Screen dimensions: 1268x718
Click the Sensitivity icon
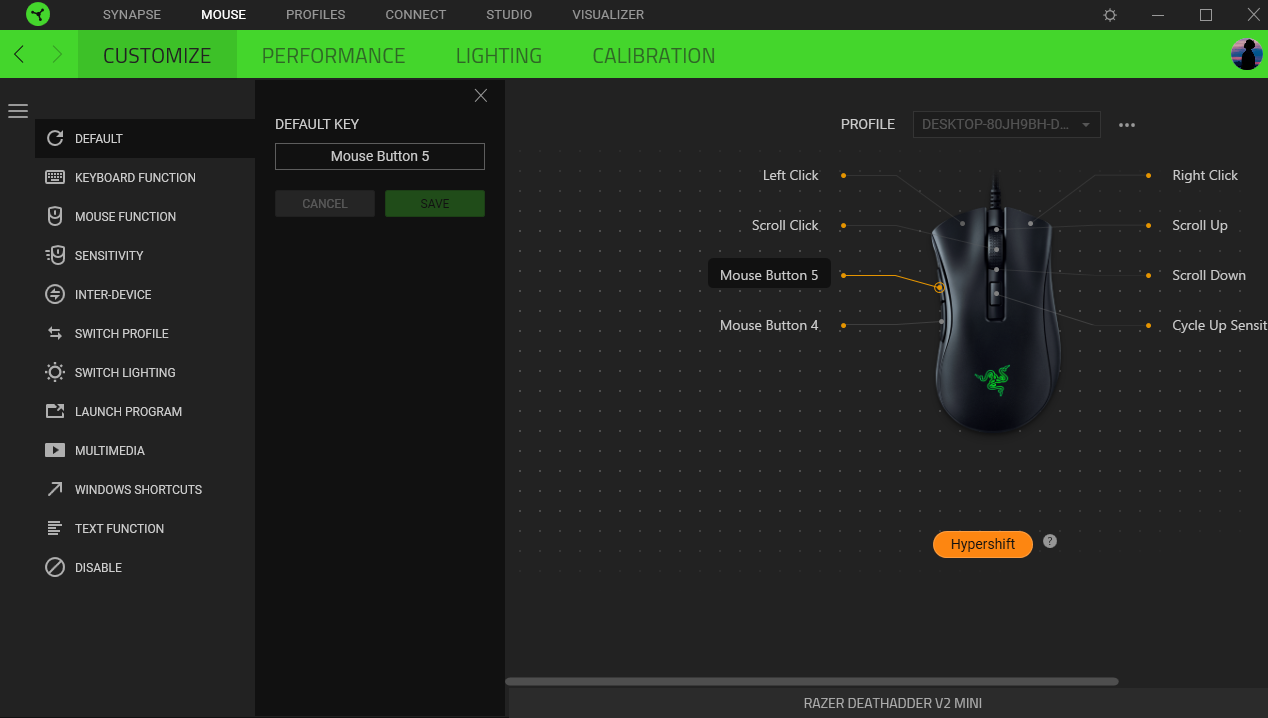coord(55,255)
